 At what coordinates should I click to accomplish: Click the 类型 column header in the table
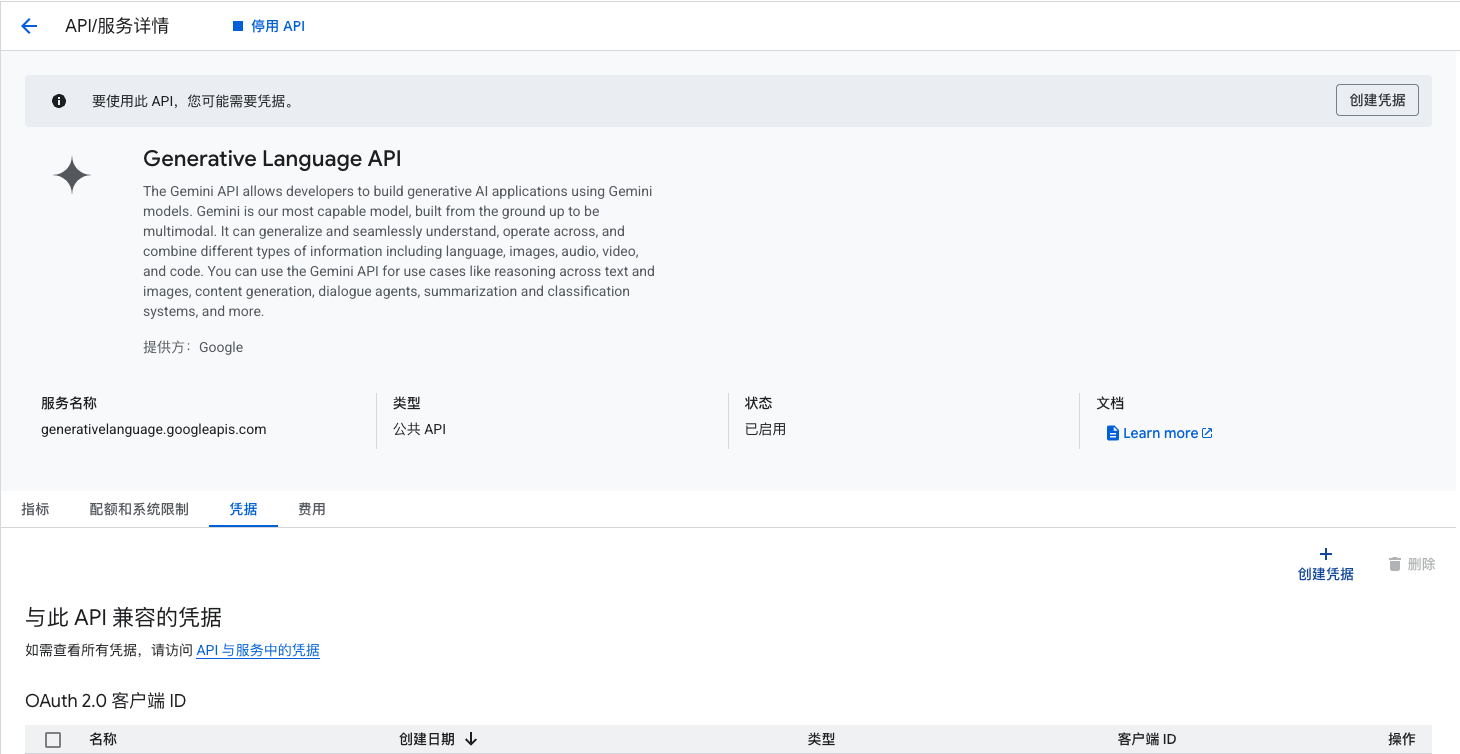pyautogui.click(x=821, y=739)
